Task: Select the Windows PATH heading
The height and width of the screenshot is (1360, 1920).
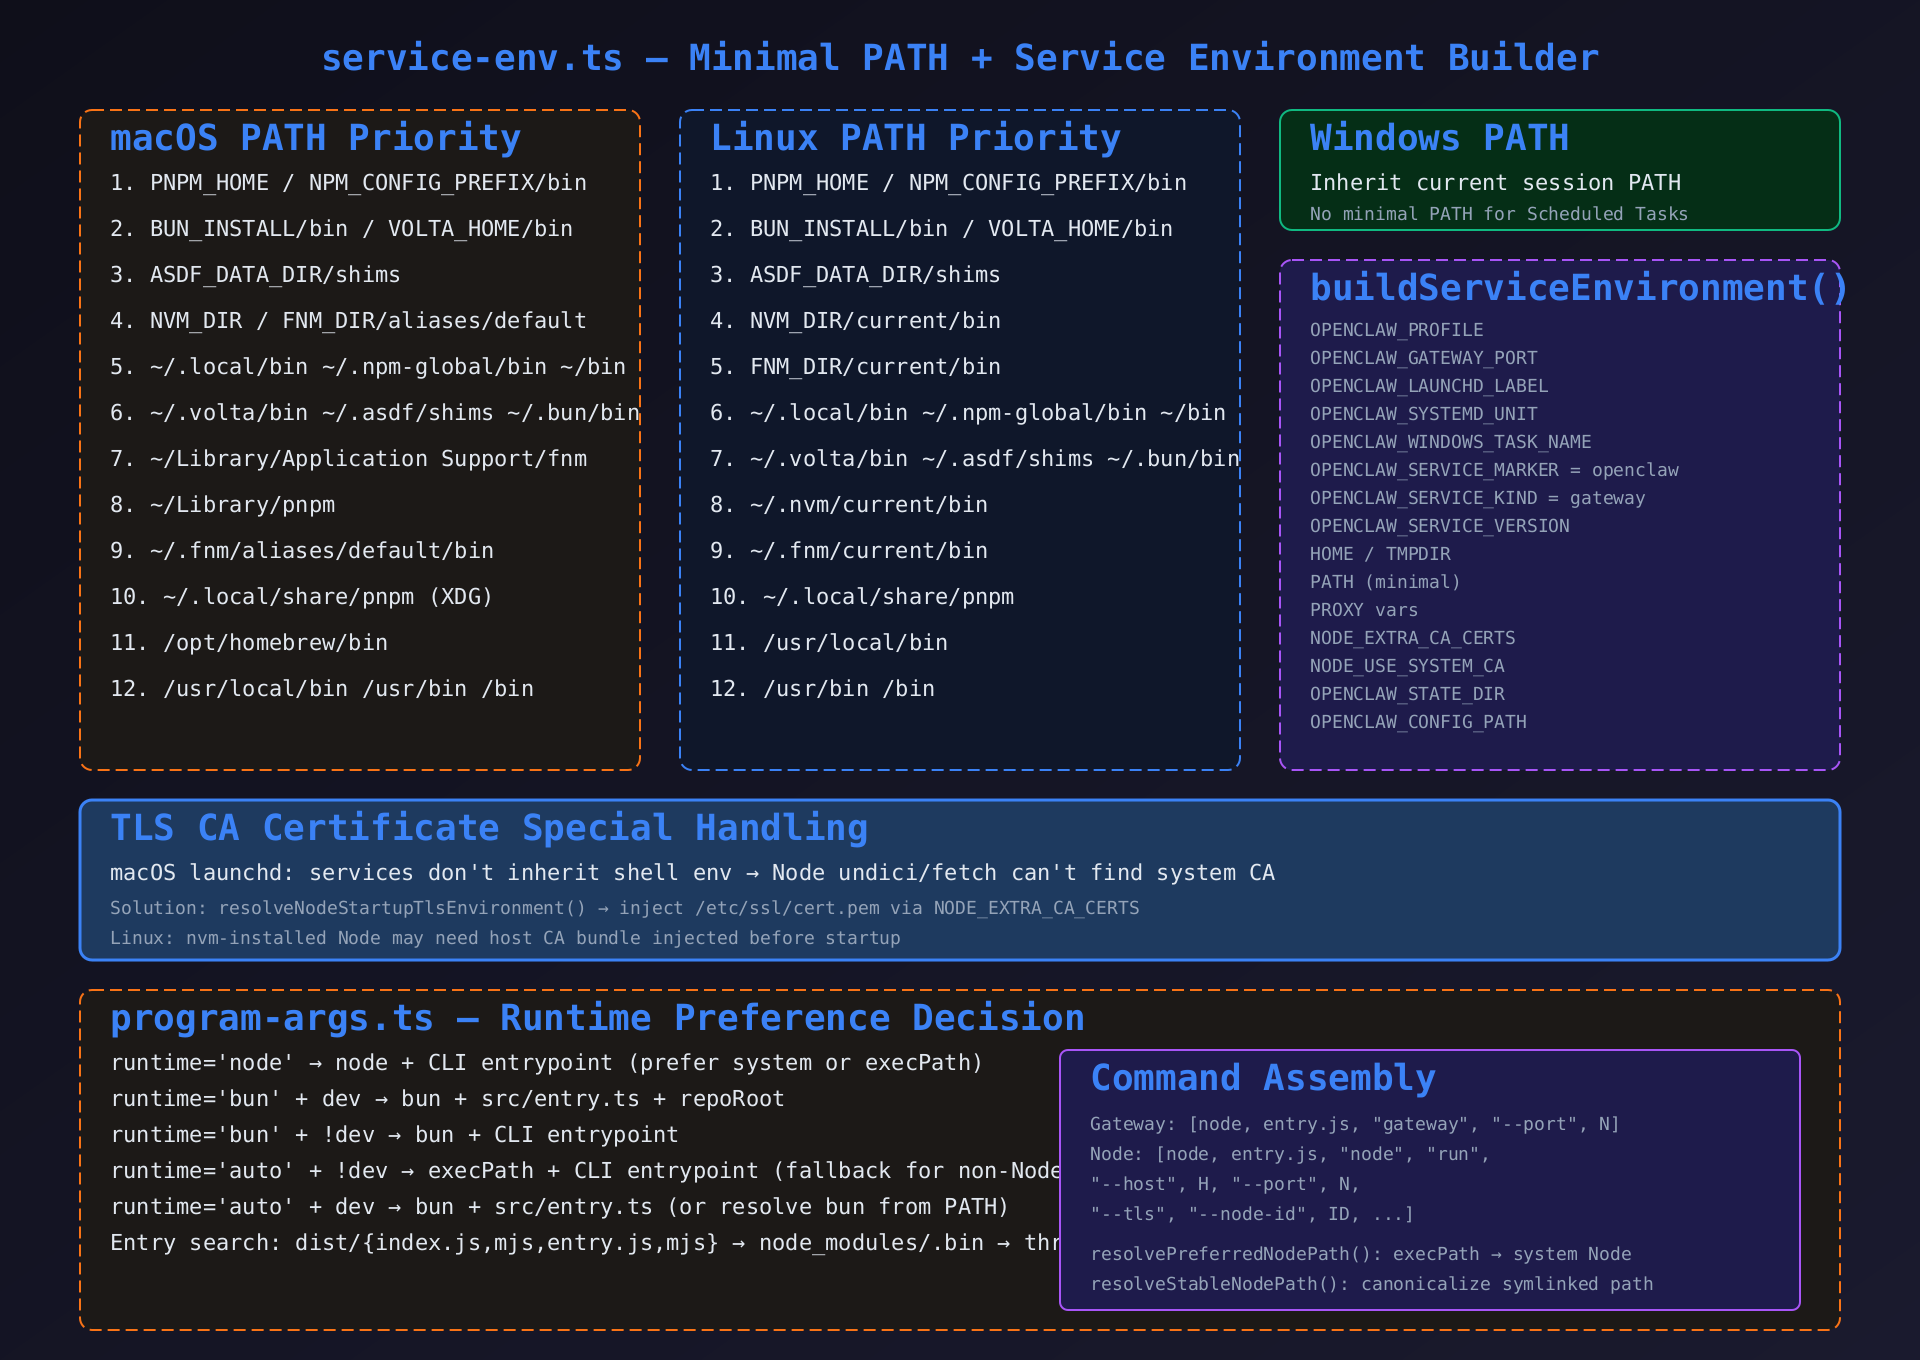Action: [x=1438, y=138]
